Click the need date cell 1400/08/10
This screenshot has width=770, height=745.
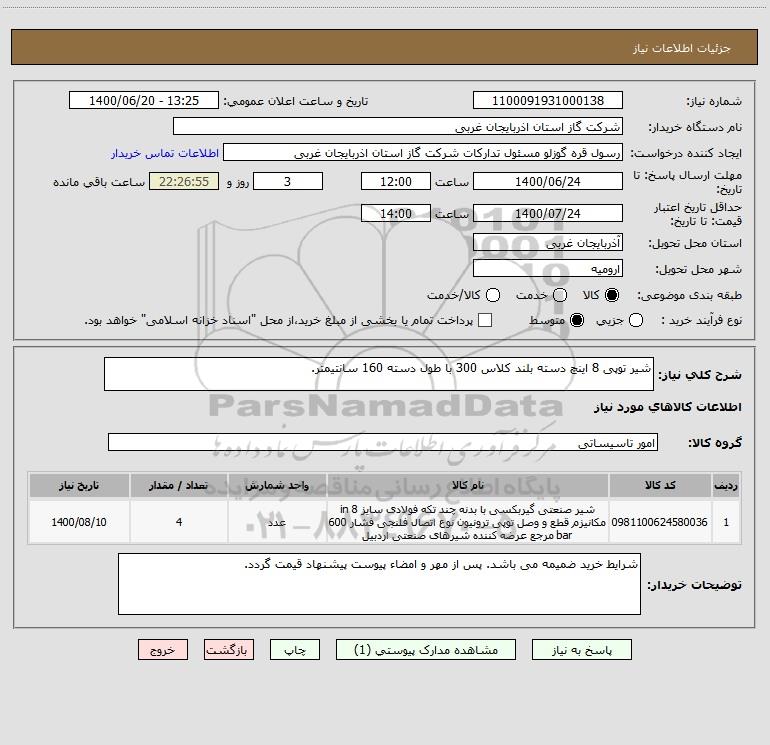coord(79,522)
